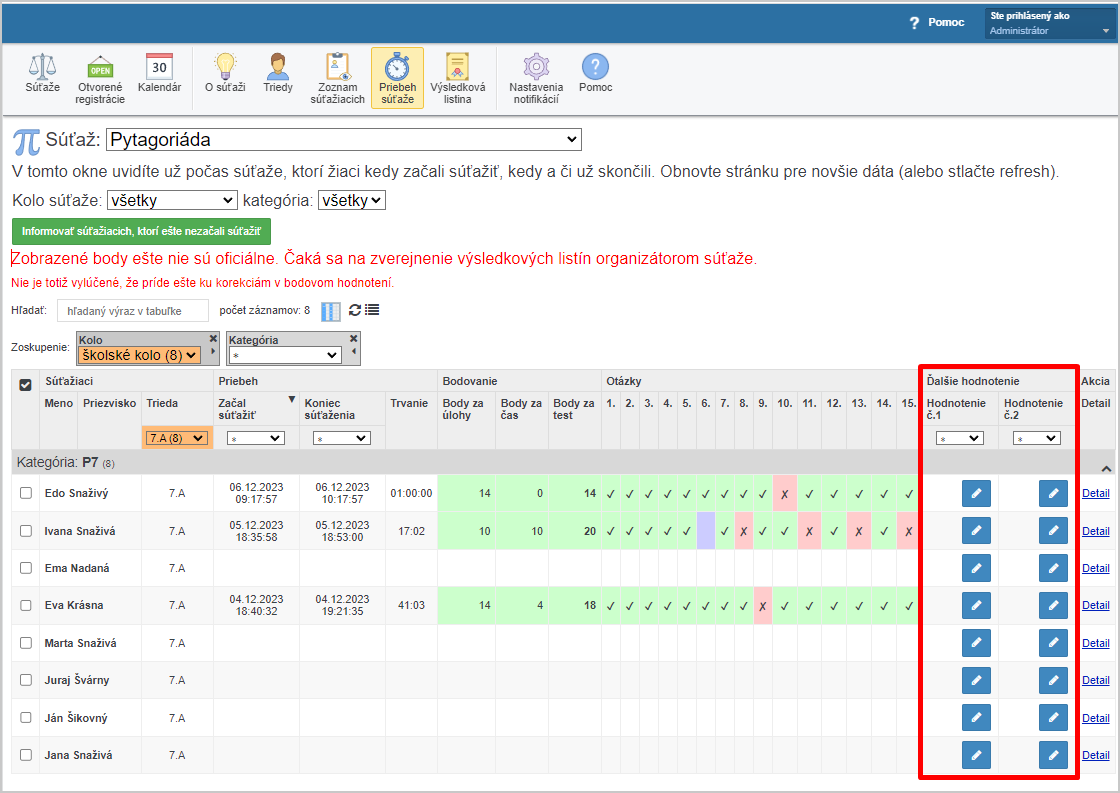The width and height of the screenshot is (1120, 793).
Task: Open the Administrátor account dropdown
Action: [1049, 24]
